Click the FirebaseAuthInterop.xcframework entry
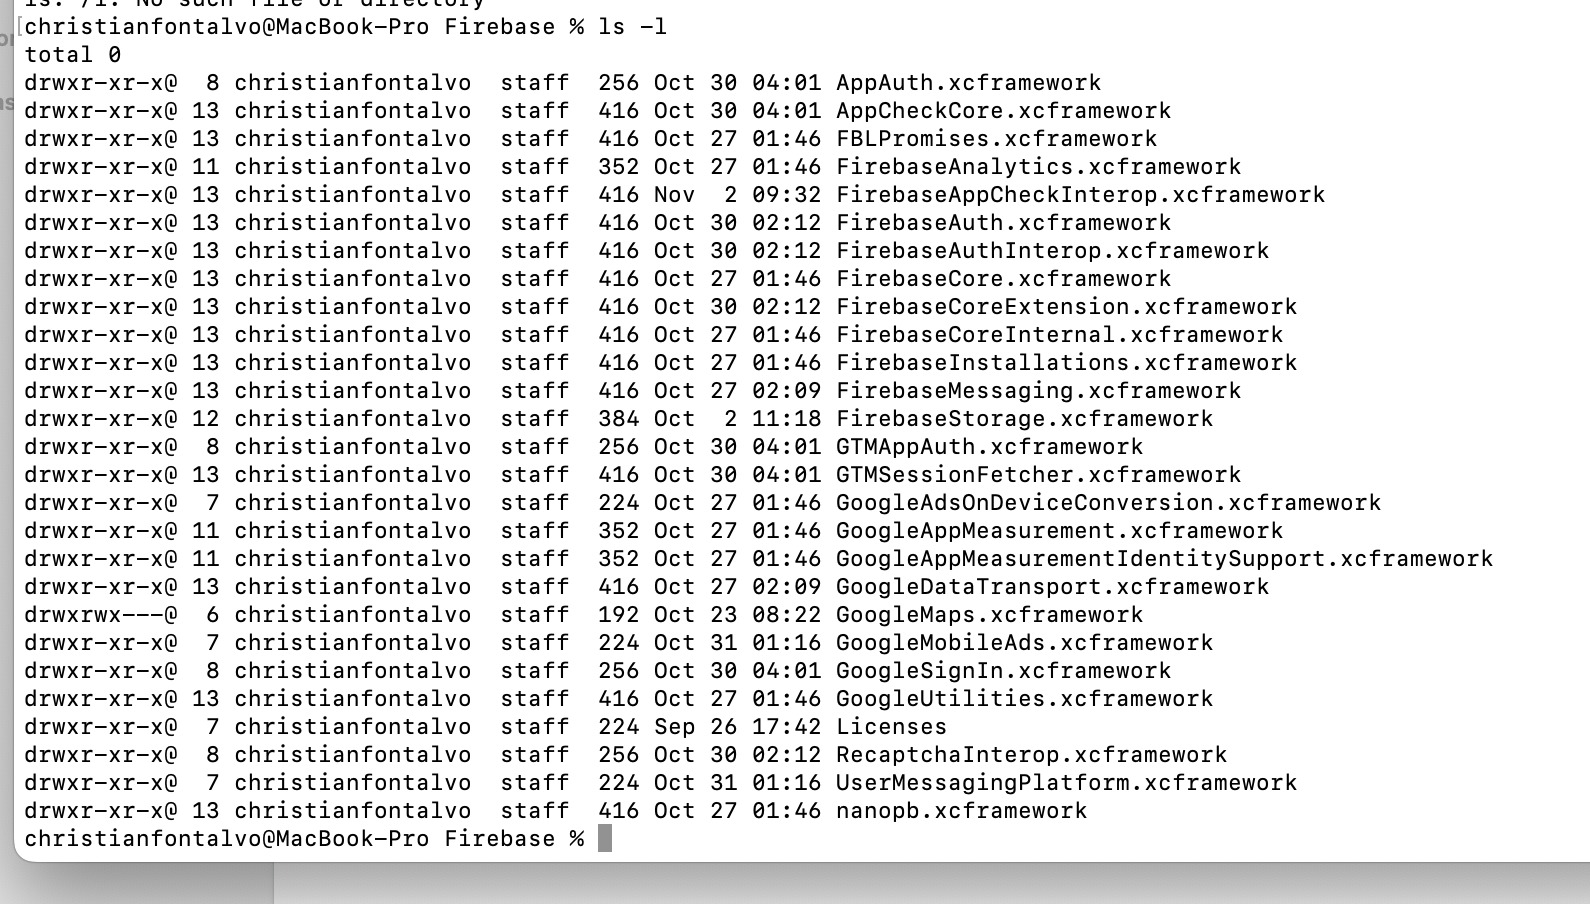The image size is (1590, 904). (1052, 251)
